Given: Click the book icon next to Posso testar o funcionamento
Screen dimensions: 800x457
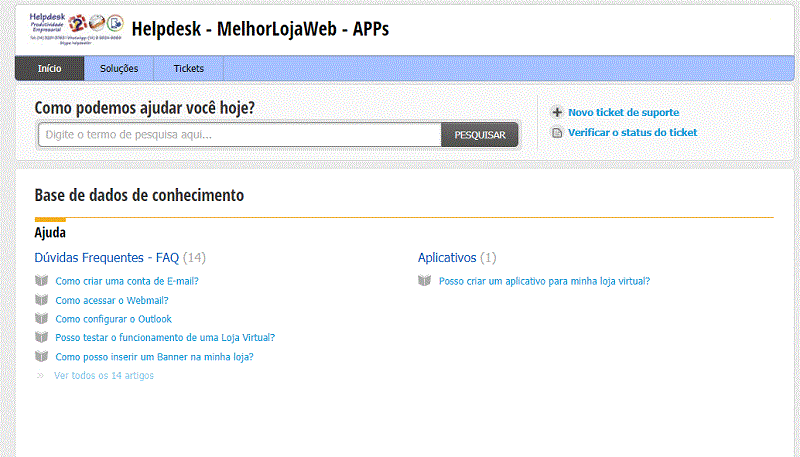Looking at the screenshot, I should pos(41,337).
